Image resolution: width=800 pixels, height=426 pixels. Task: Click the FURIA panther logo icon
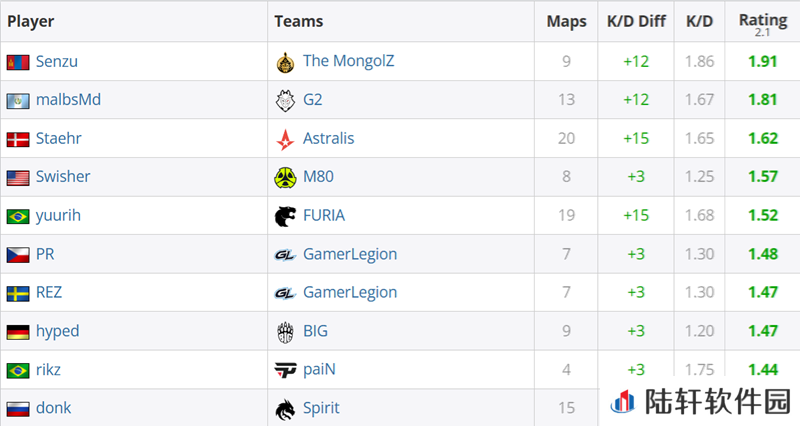(x=285, y=216)
